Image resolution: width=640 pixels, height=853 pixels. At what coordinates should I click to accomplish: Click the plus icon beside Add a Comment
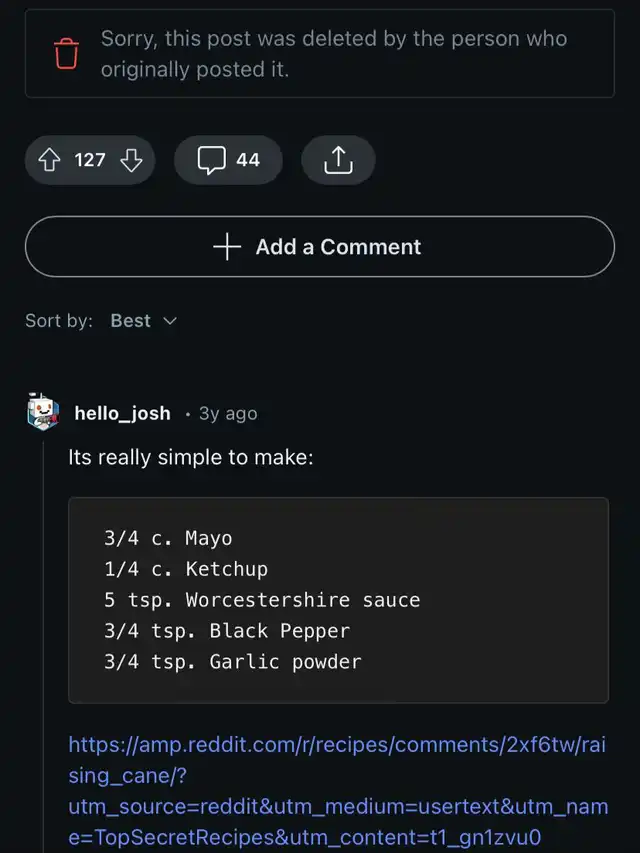[228, 247]
